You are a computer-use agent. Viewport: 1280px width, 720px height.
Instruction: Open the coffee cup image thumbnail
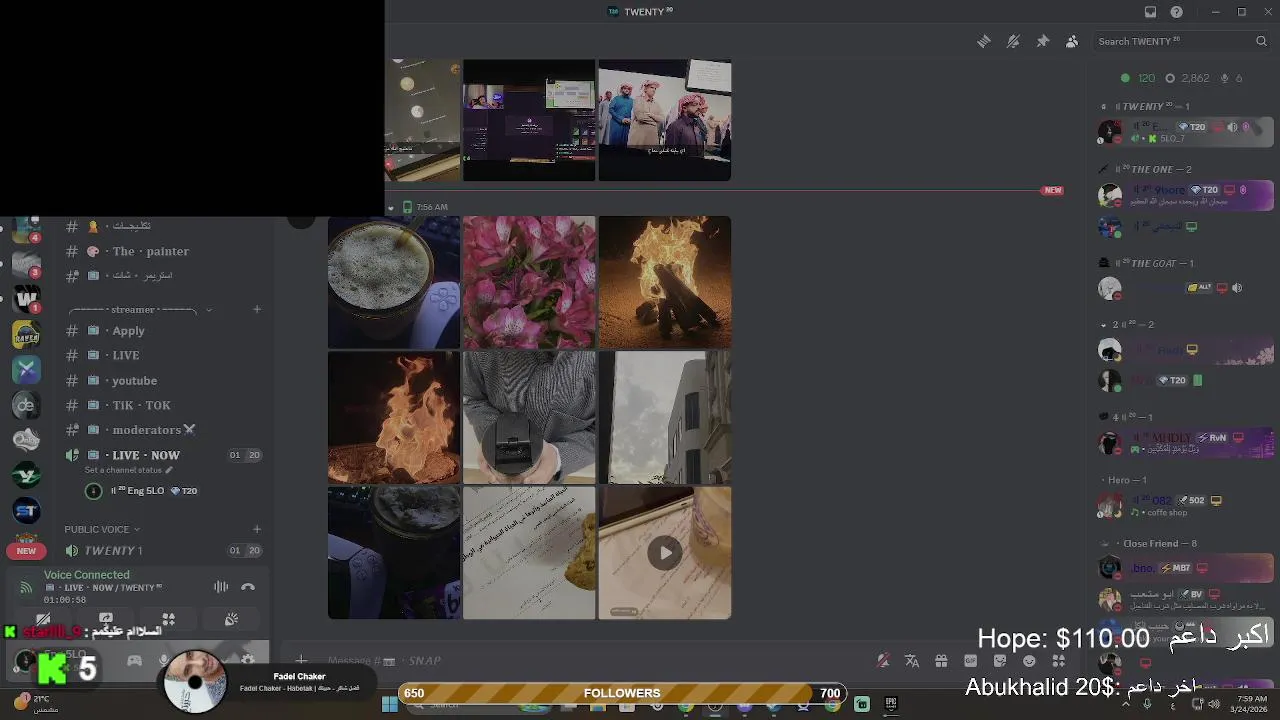394,282
